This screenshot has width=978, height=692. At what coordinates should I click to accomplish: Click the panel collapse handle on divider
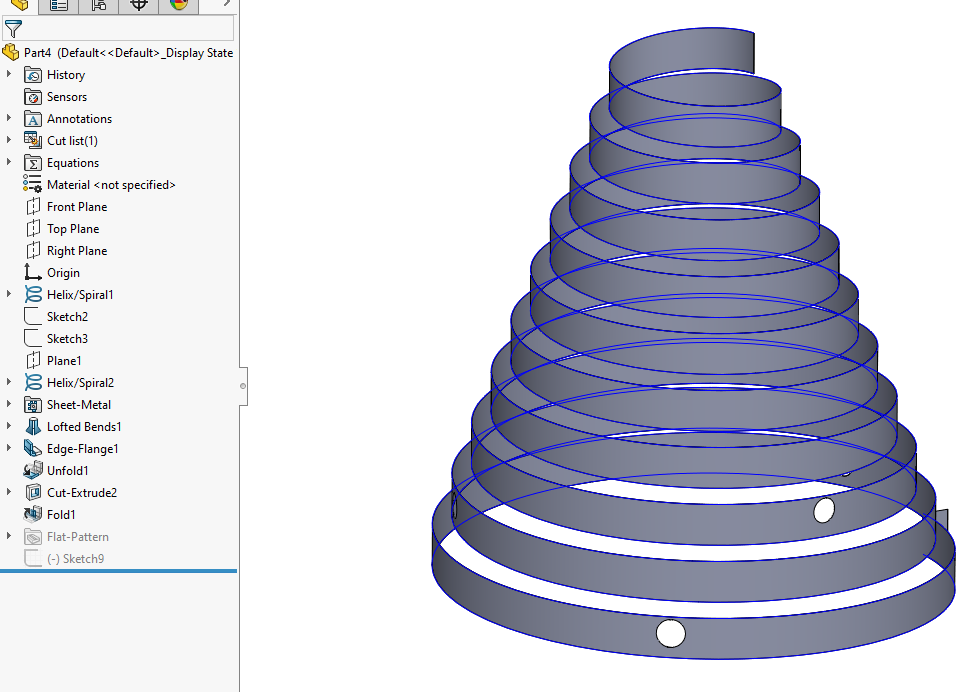pos(243,385)
